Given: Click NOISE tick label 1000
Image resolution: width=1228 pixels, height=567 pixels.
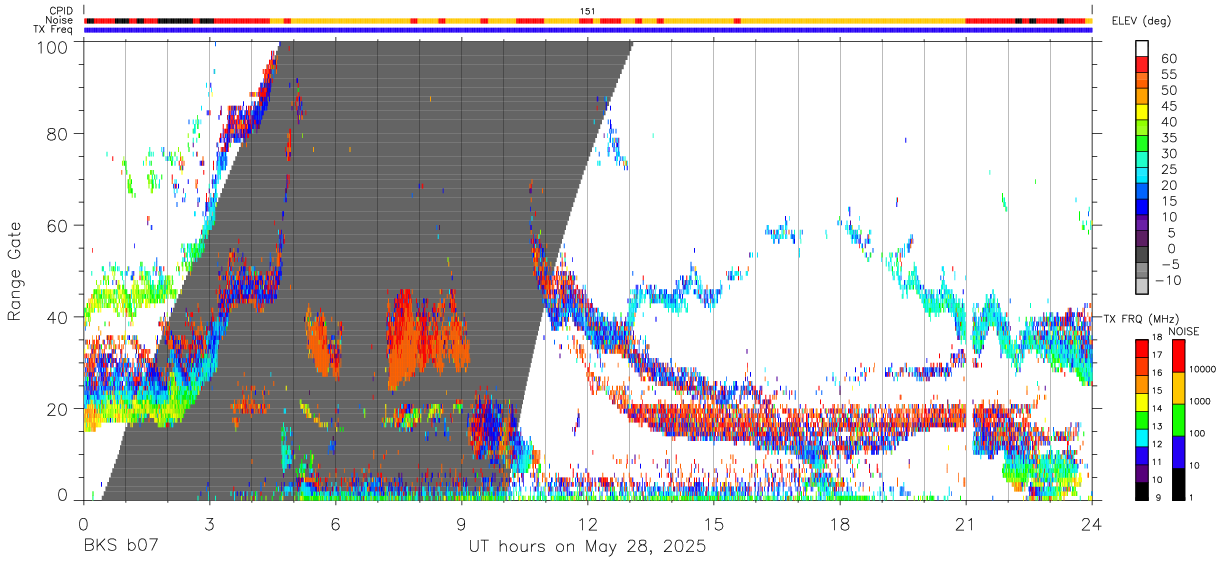Looking at the screenshot, I should [1199, 401].
